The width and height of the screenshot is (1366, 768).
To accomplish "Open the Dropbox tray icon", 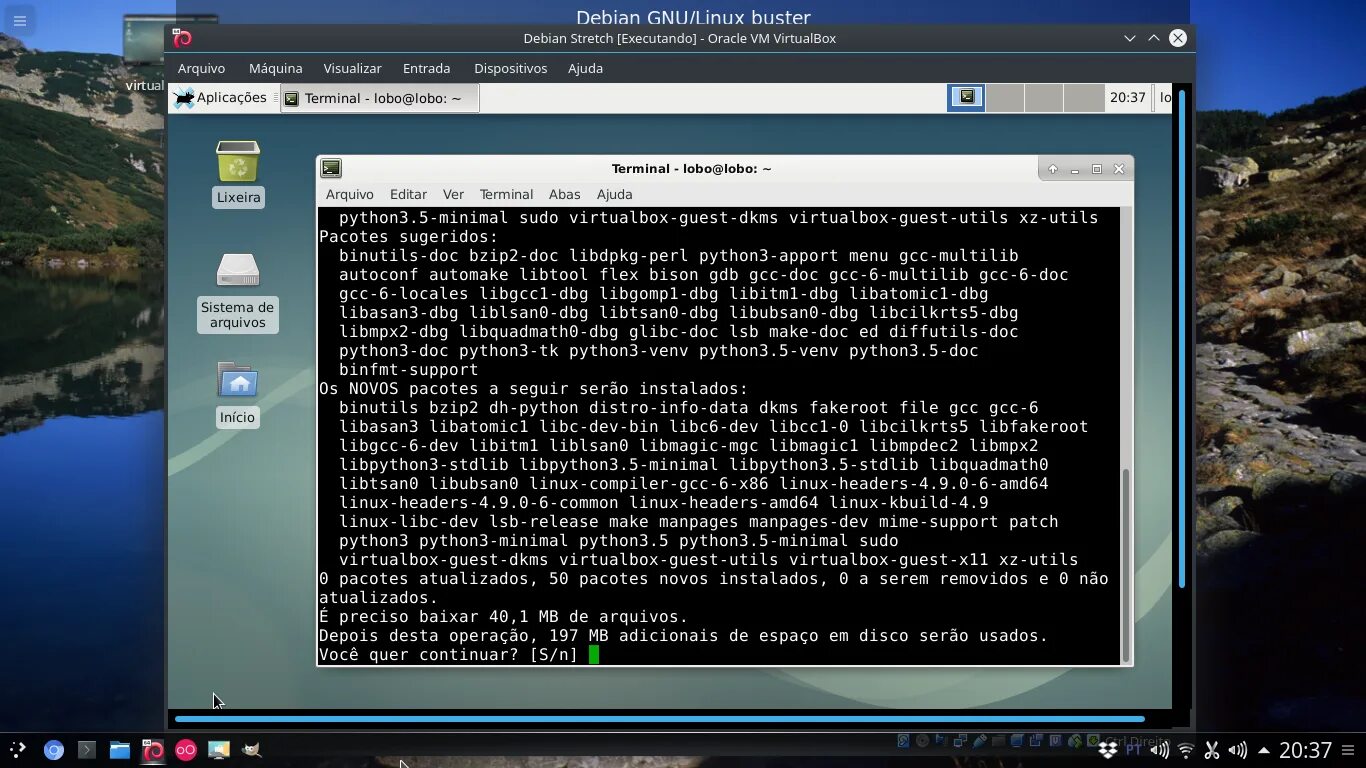I will pyautogui.click(x=1108, y=750).
